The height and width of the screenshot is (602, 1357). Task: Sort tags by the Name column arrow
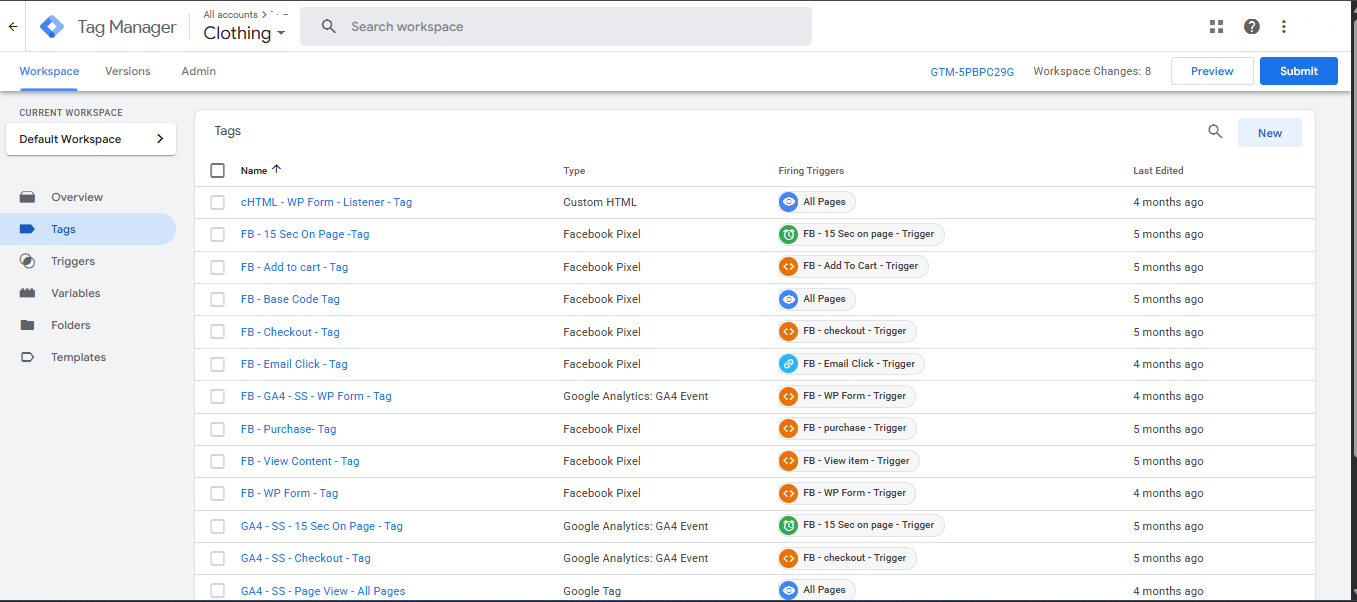[x=277, y=170]
